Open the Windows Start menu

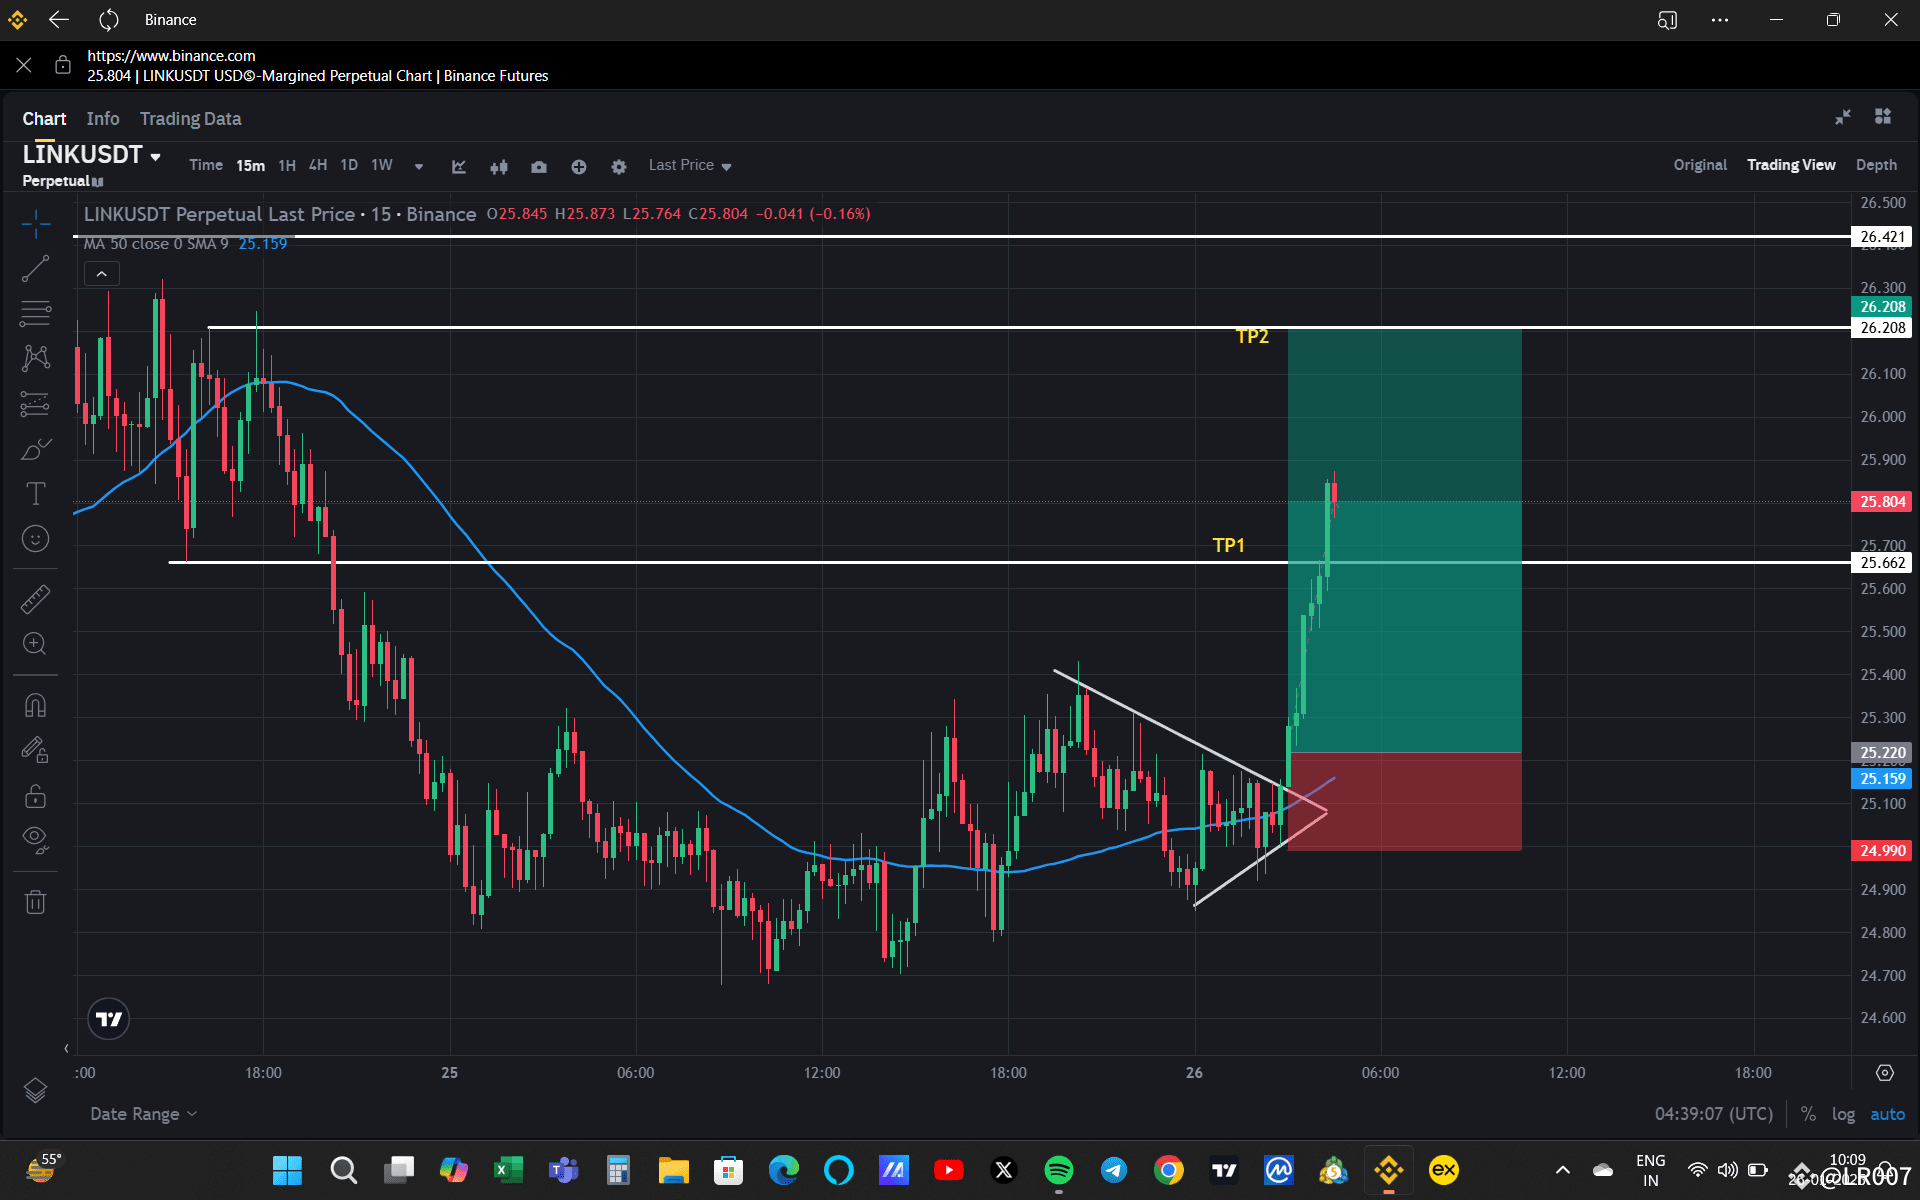click(287, 1170)
